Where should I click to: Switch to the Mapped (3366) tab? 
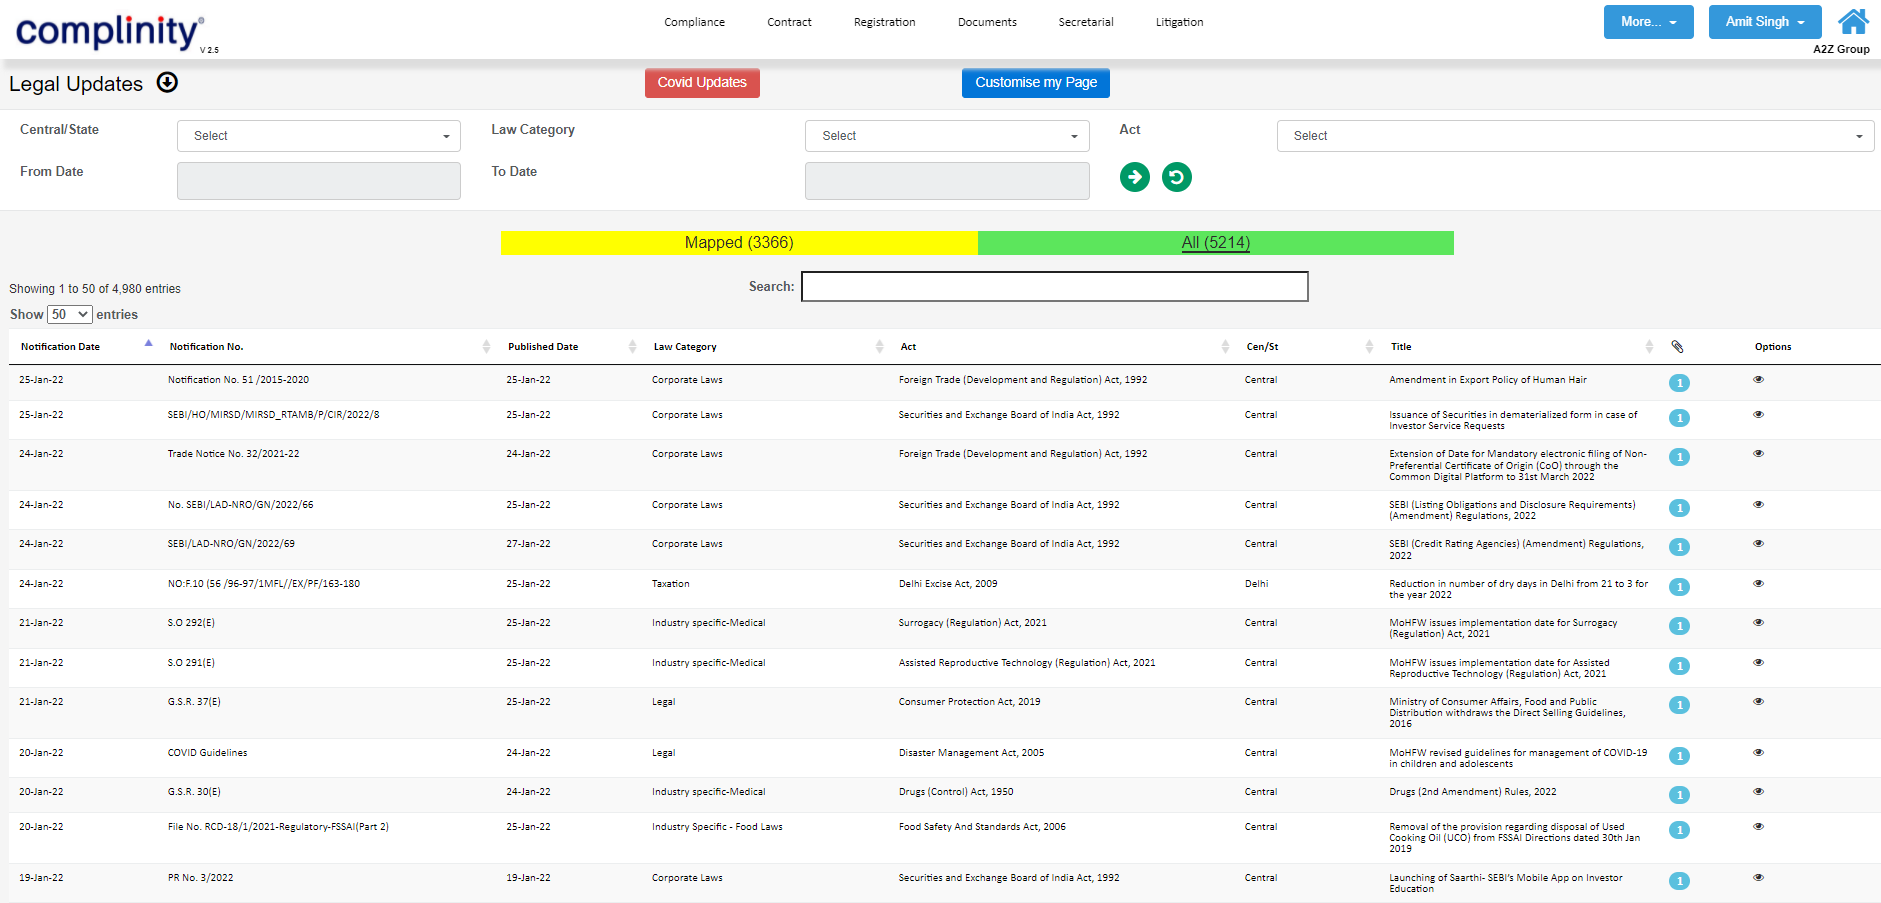737,242
